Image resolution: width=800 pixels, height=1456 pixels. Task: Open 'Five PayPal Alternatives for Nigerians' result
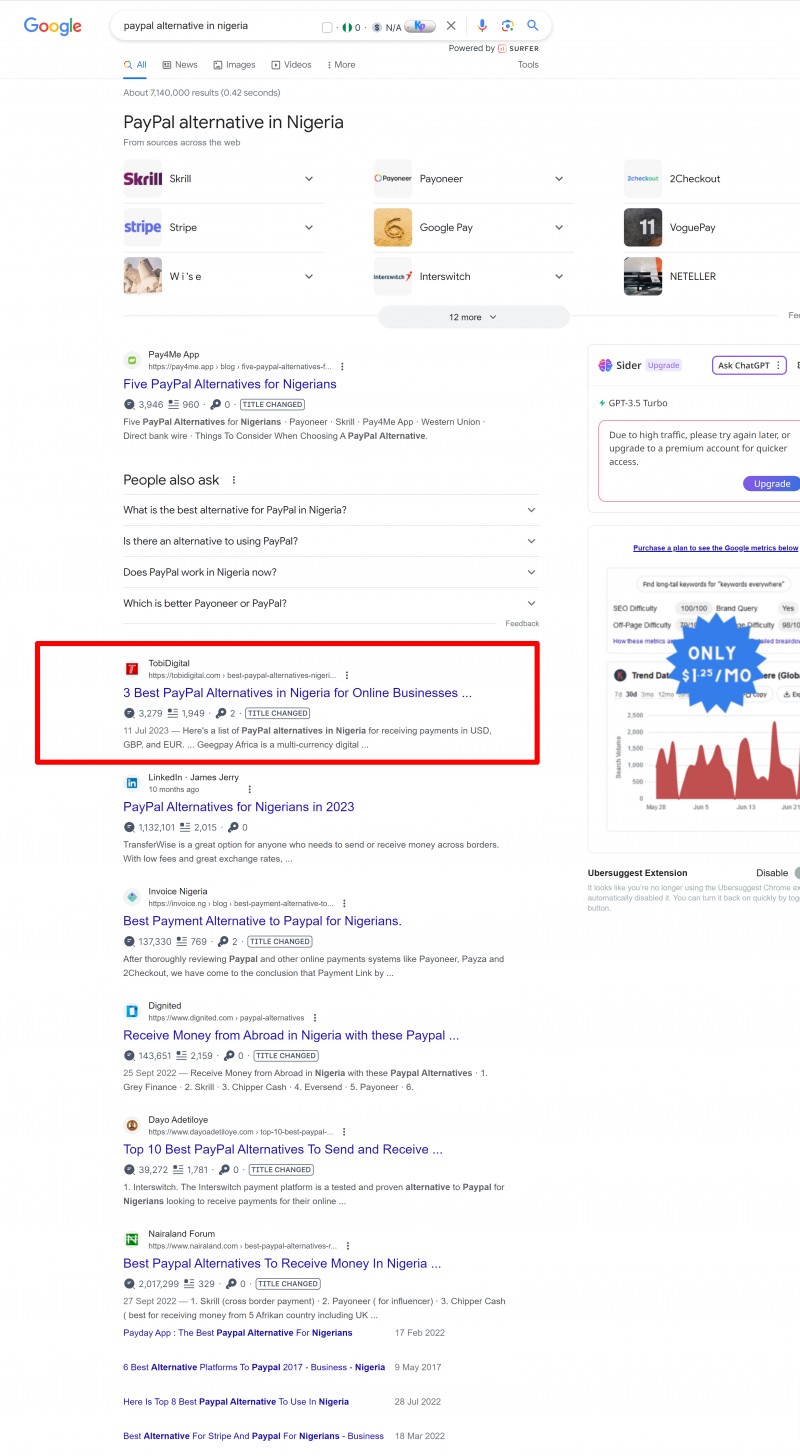(x=230, y=384)
